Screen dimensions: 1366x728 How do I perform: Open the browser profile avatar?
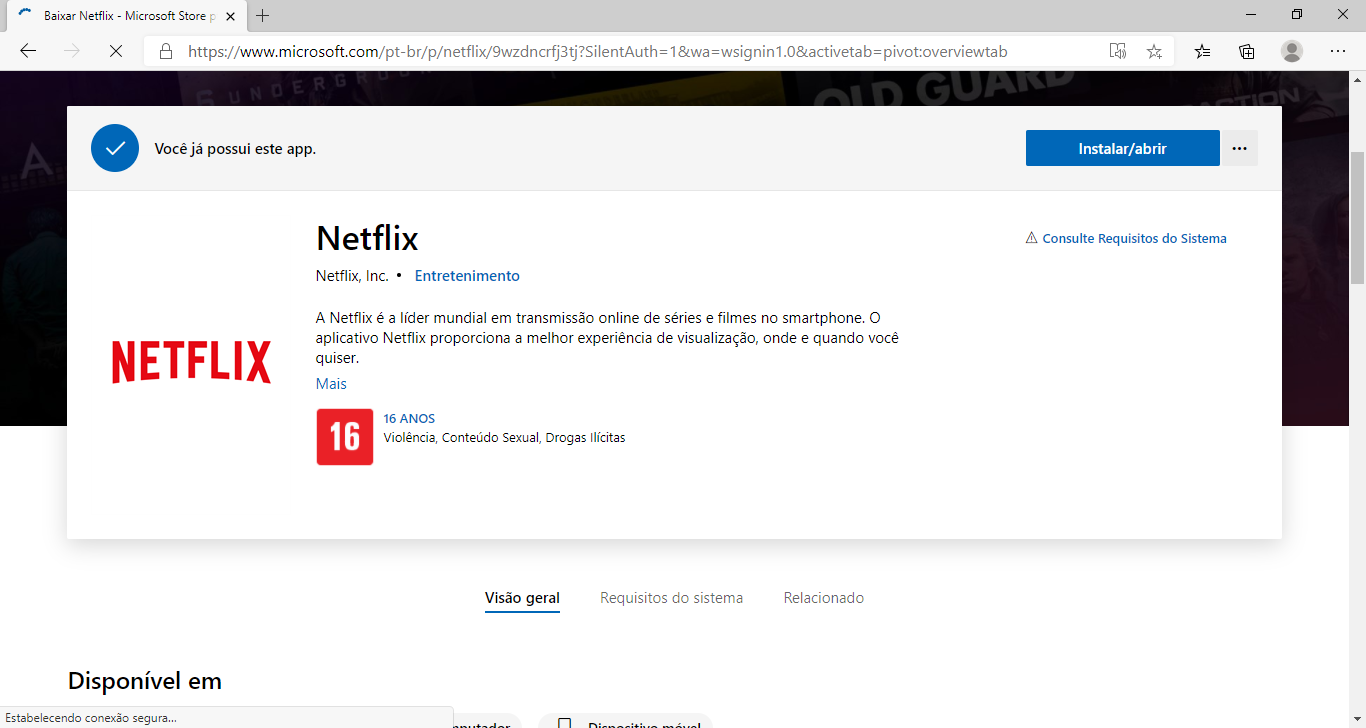click(1292, 51)
